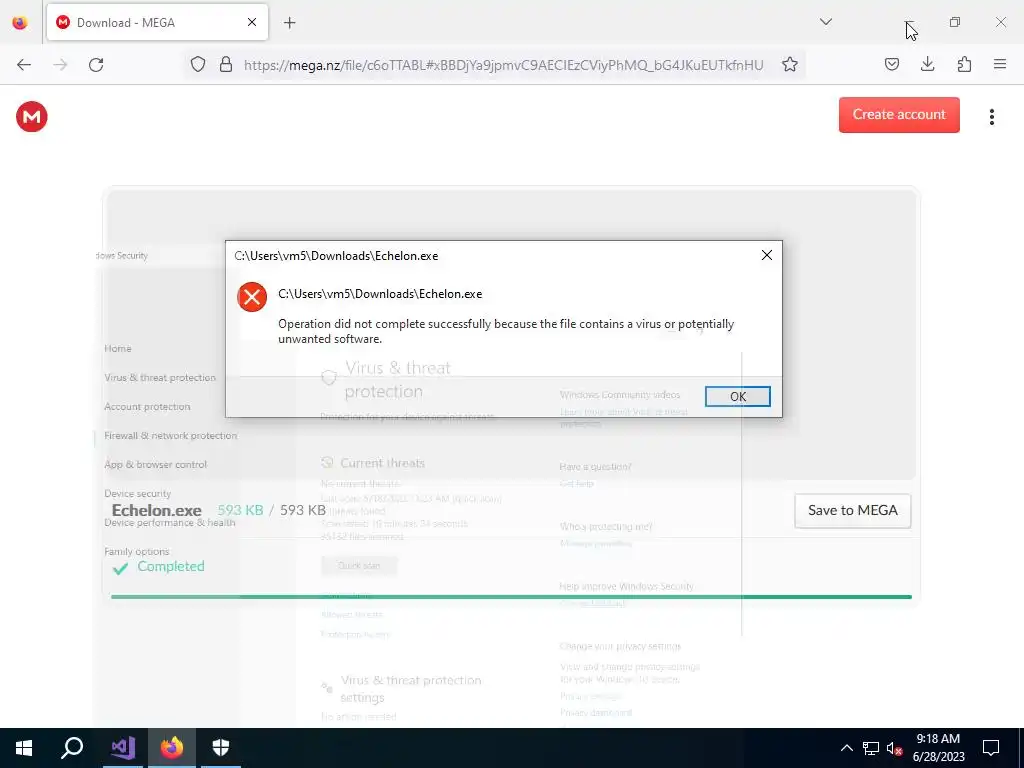Viewport: 1024px width, 768px height.
Task: Open the Firefox downloads panel
Action: pos(927,65)
